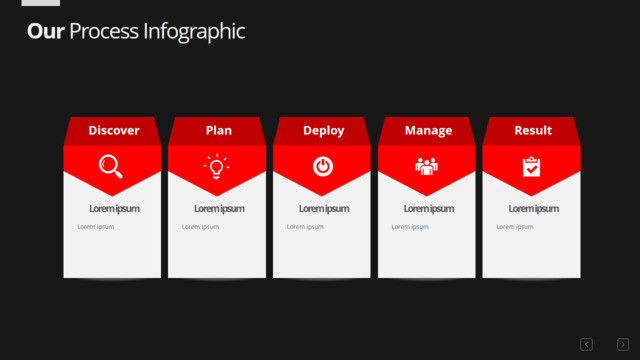640x360 pixels.
Task: Select the Plan header label
Action: coord(219,130)
